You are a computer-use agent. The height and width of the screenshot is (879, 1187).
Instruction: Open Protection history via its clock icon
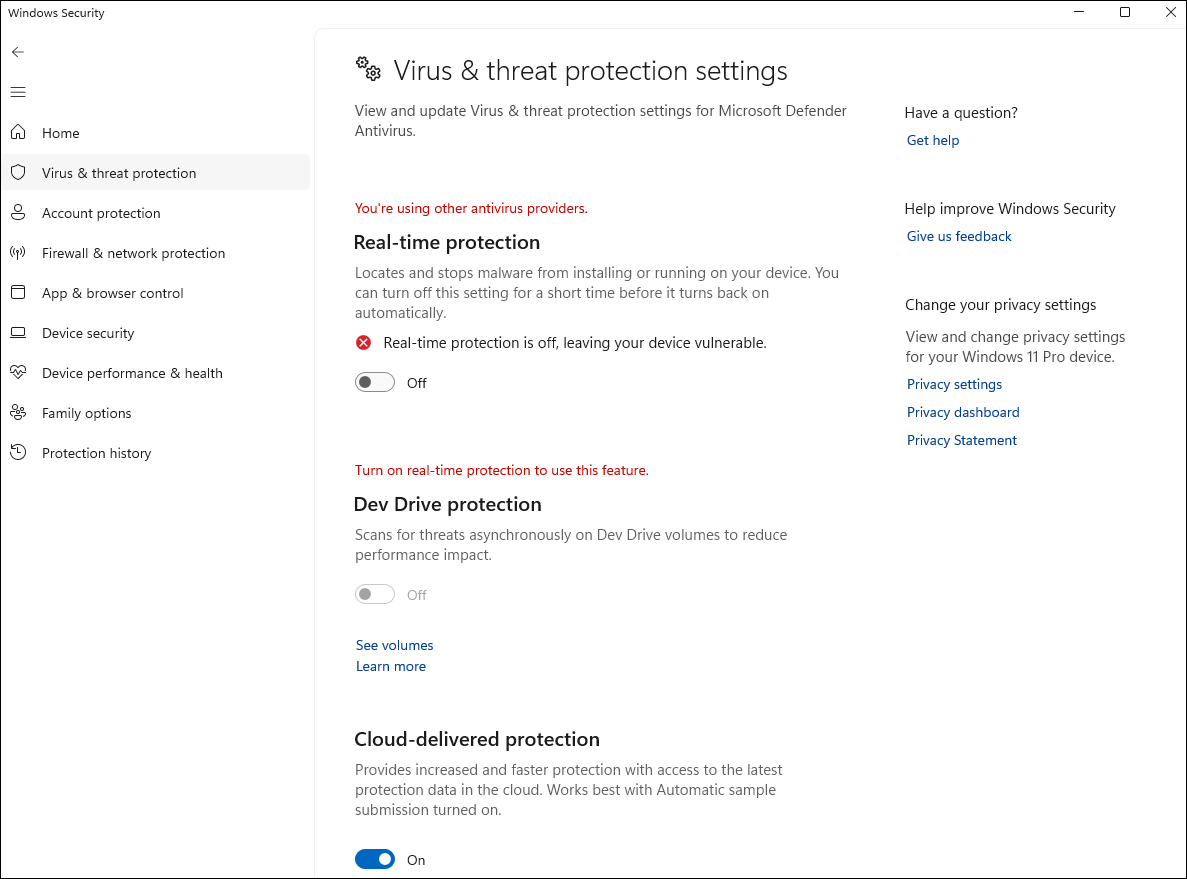(17, 452)
